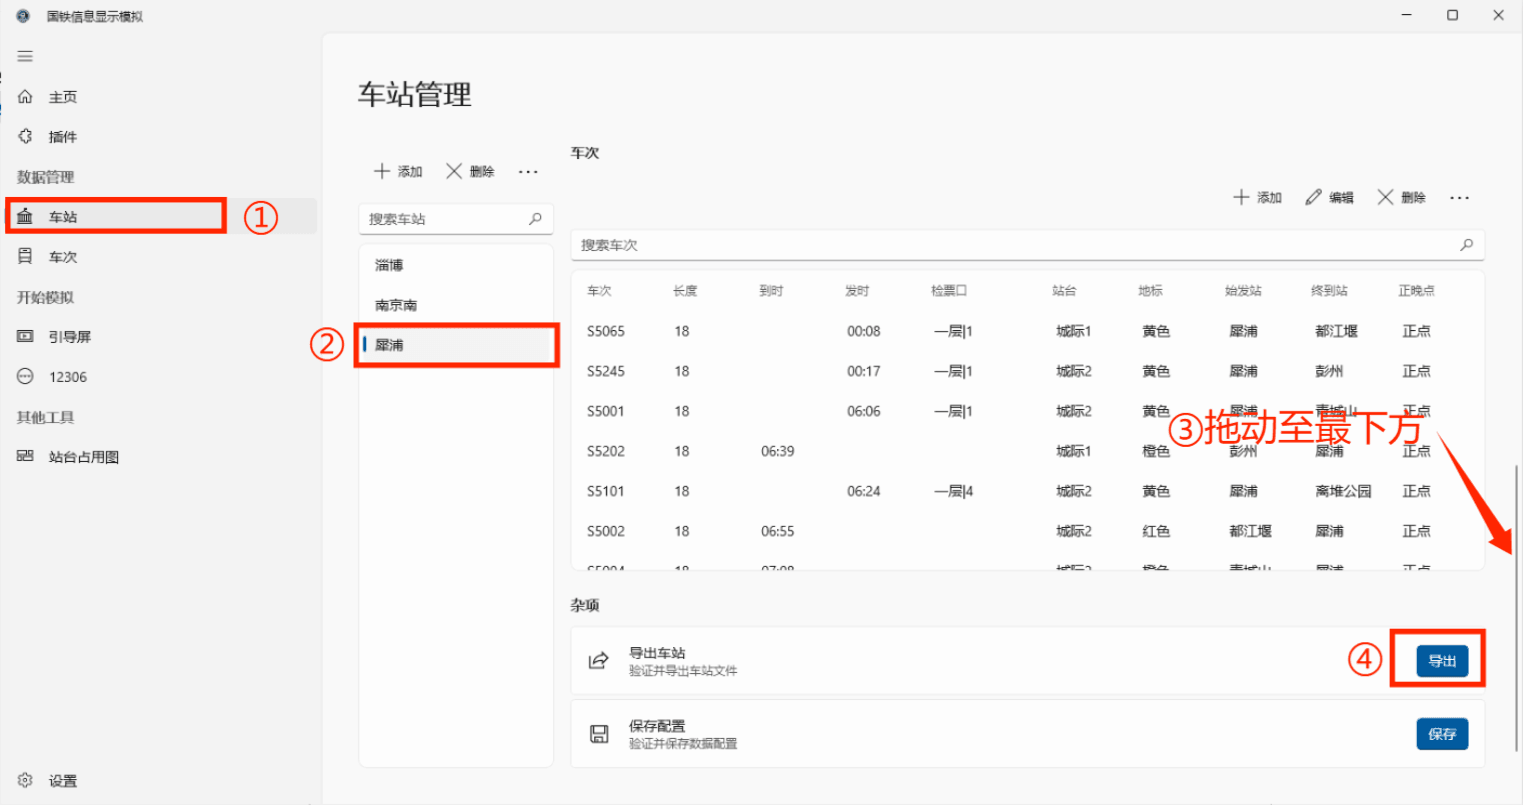1523x805 pixels.
Task: Open 车次 in the sidebar
Action: [x=62, y=257]
